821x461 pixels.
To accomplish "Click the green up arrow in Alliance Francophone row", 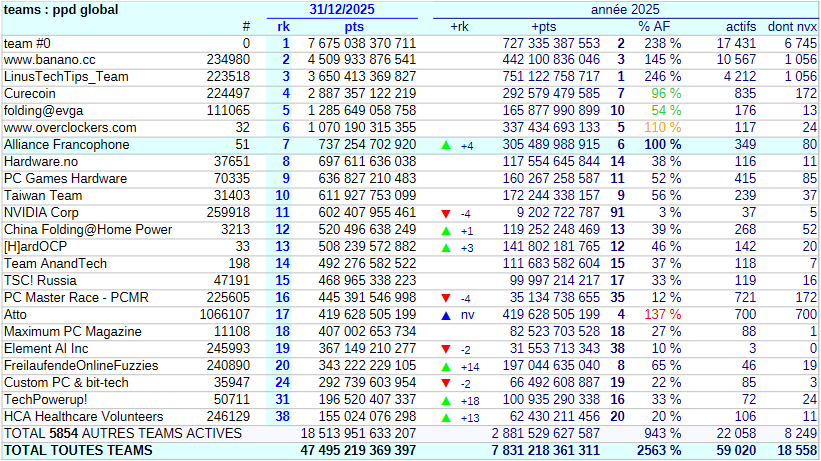I will coord(446,145).
